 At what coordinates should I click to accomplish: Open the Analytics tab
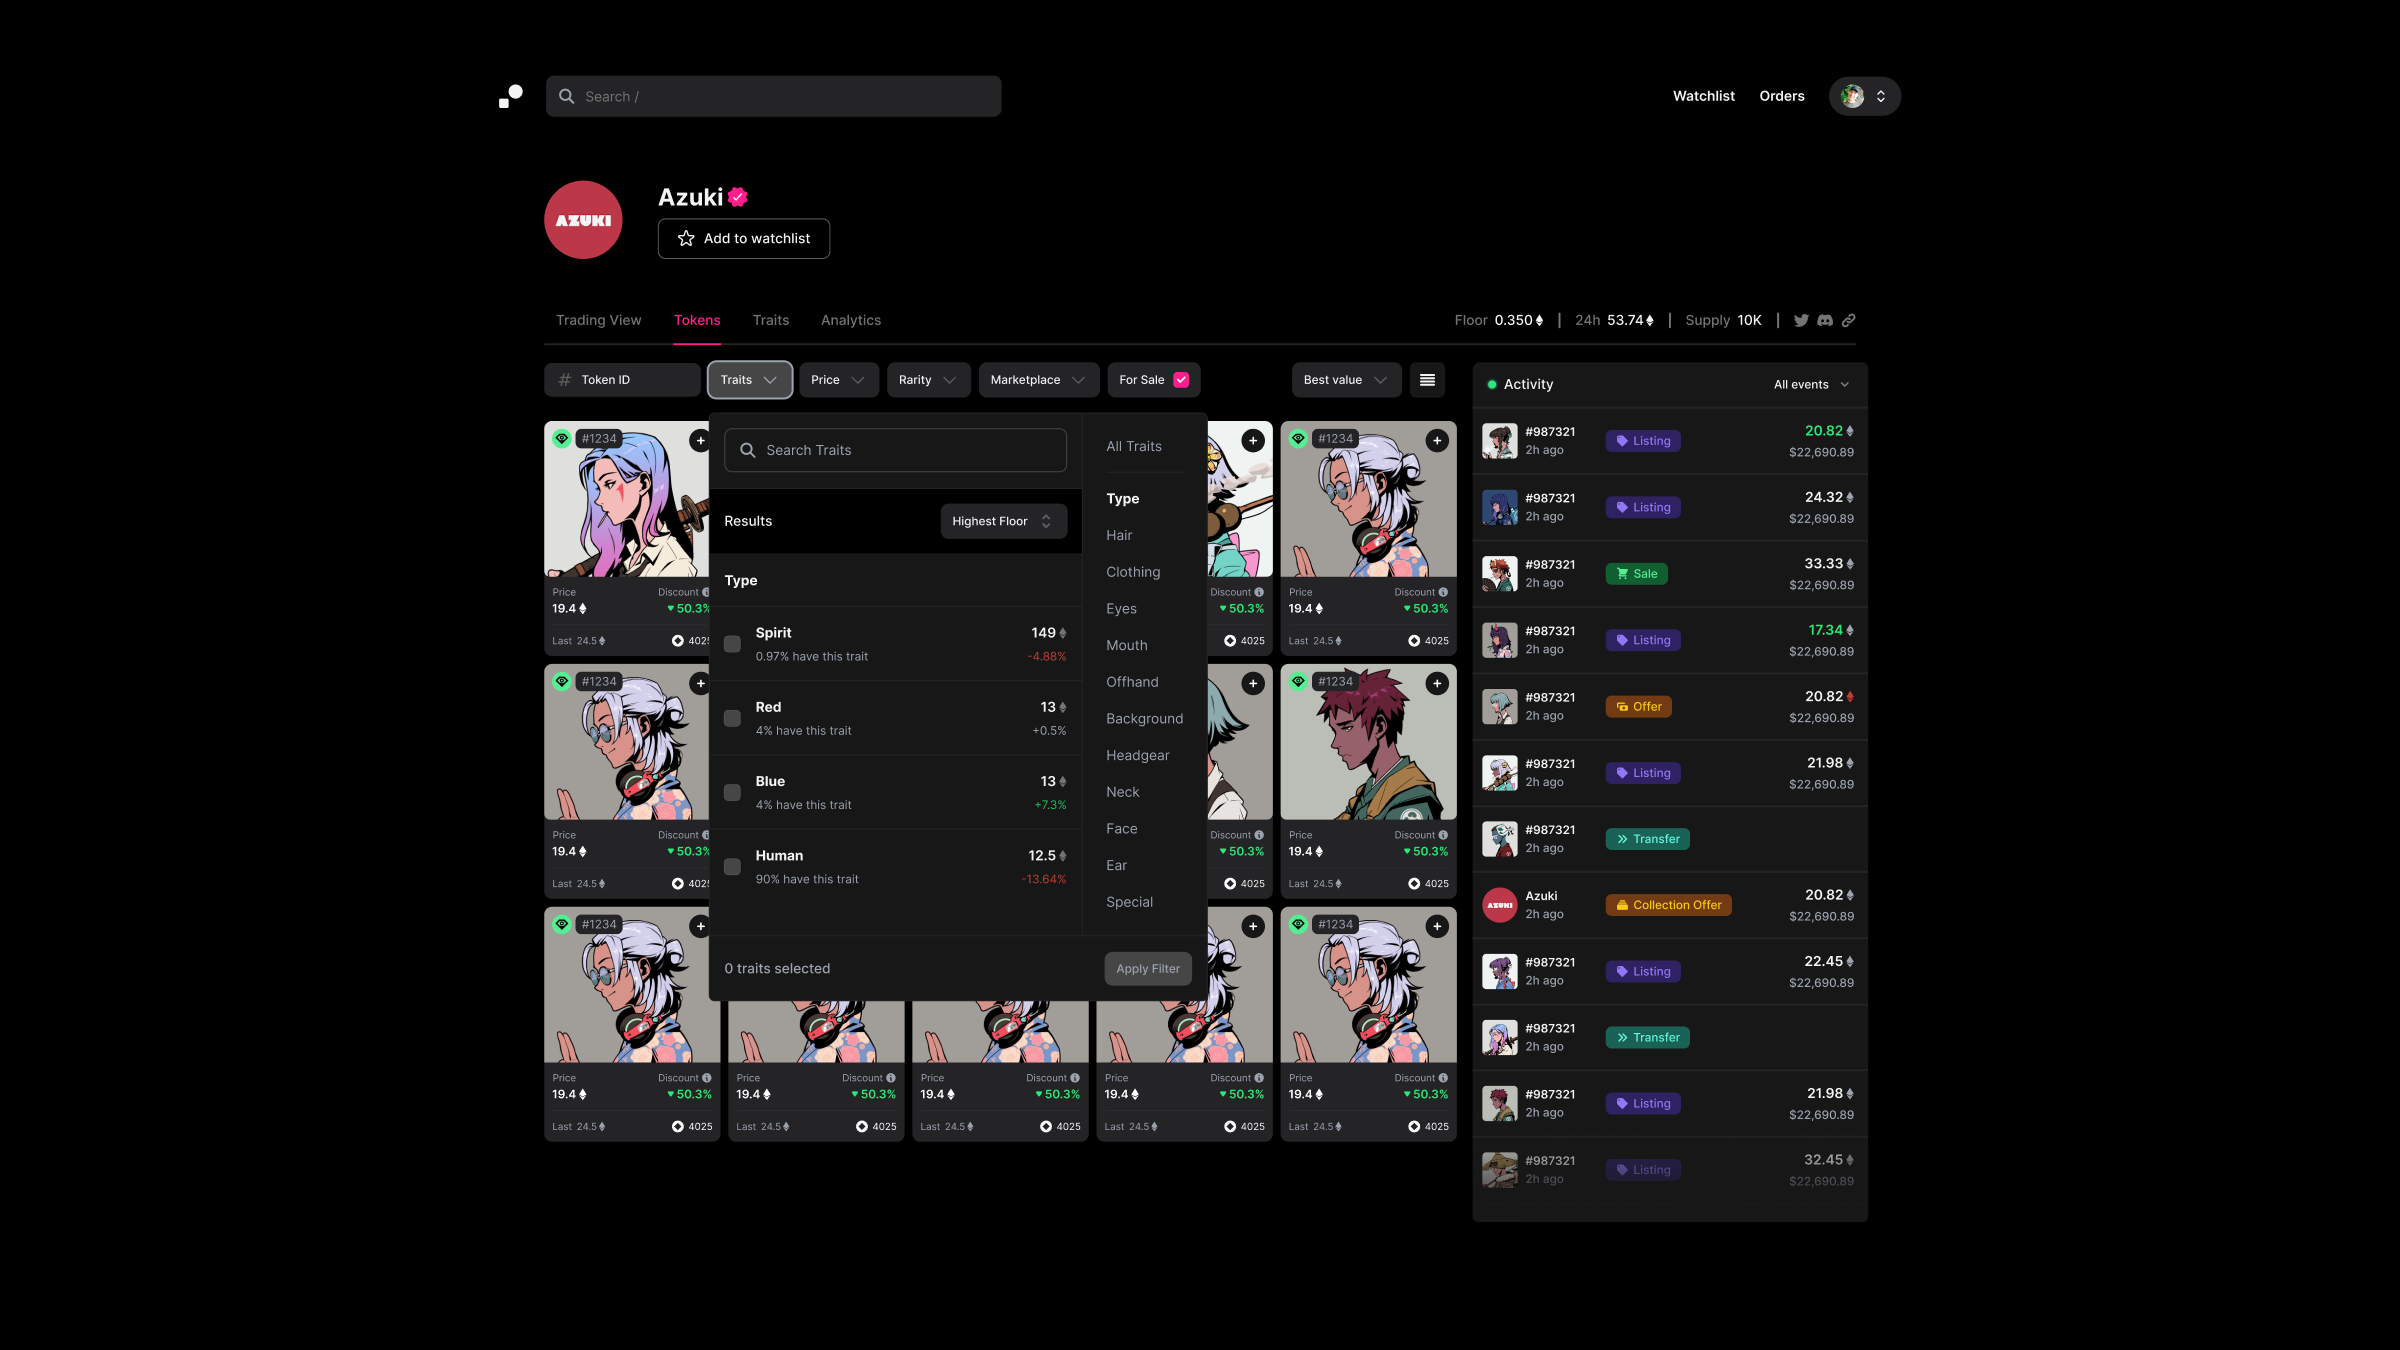(851, 320)
